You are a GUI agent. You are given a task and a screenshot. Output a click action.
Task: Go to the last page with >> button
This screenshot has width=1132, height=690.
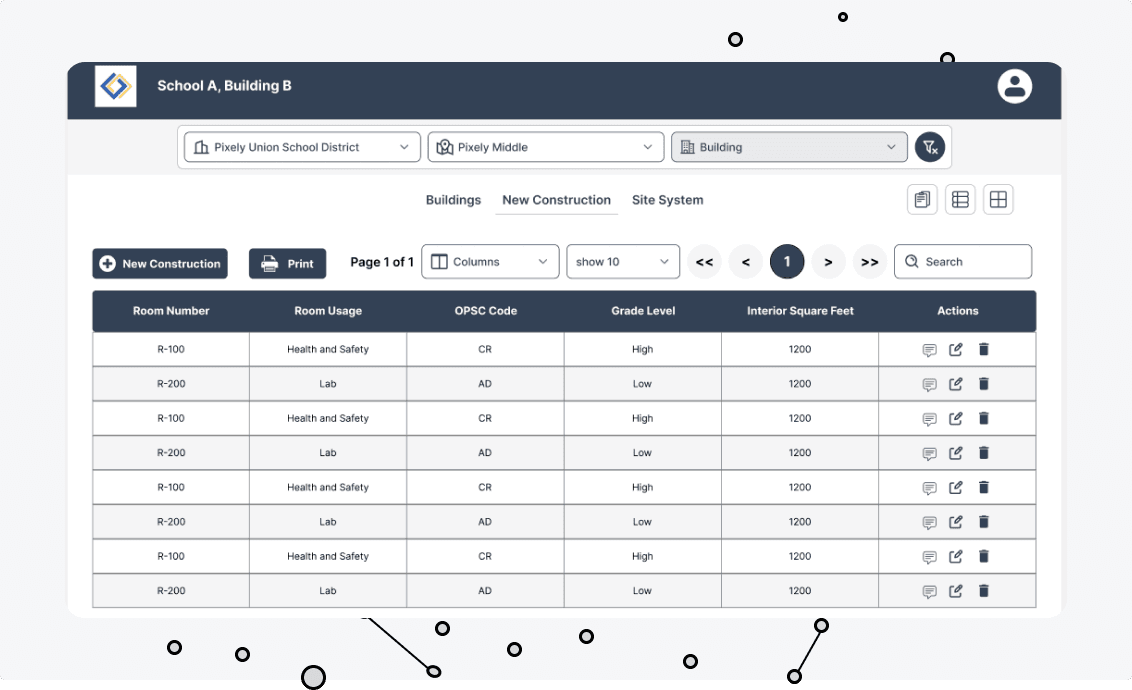coord(870,262)
